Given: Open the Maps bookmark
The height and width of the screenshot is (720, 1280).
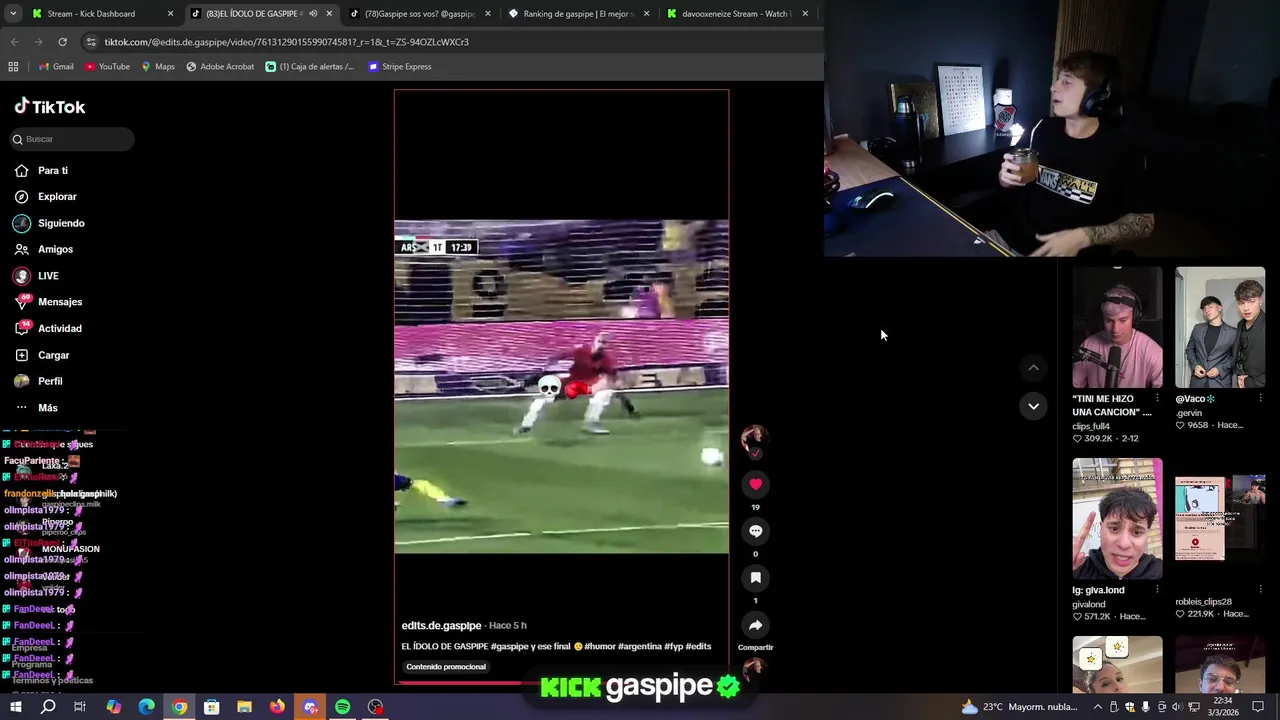Looking at the screenshot, I should coord(158,67).
